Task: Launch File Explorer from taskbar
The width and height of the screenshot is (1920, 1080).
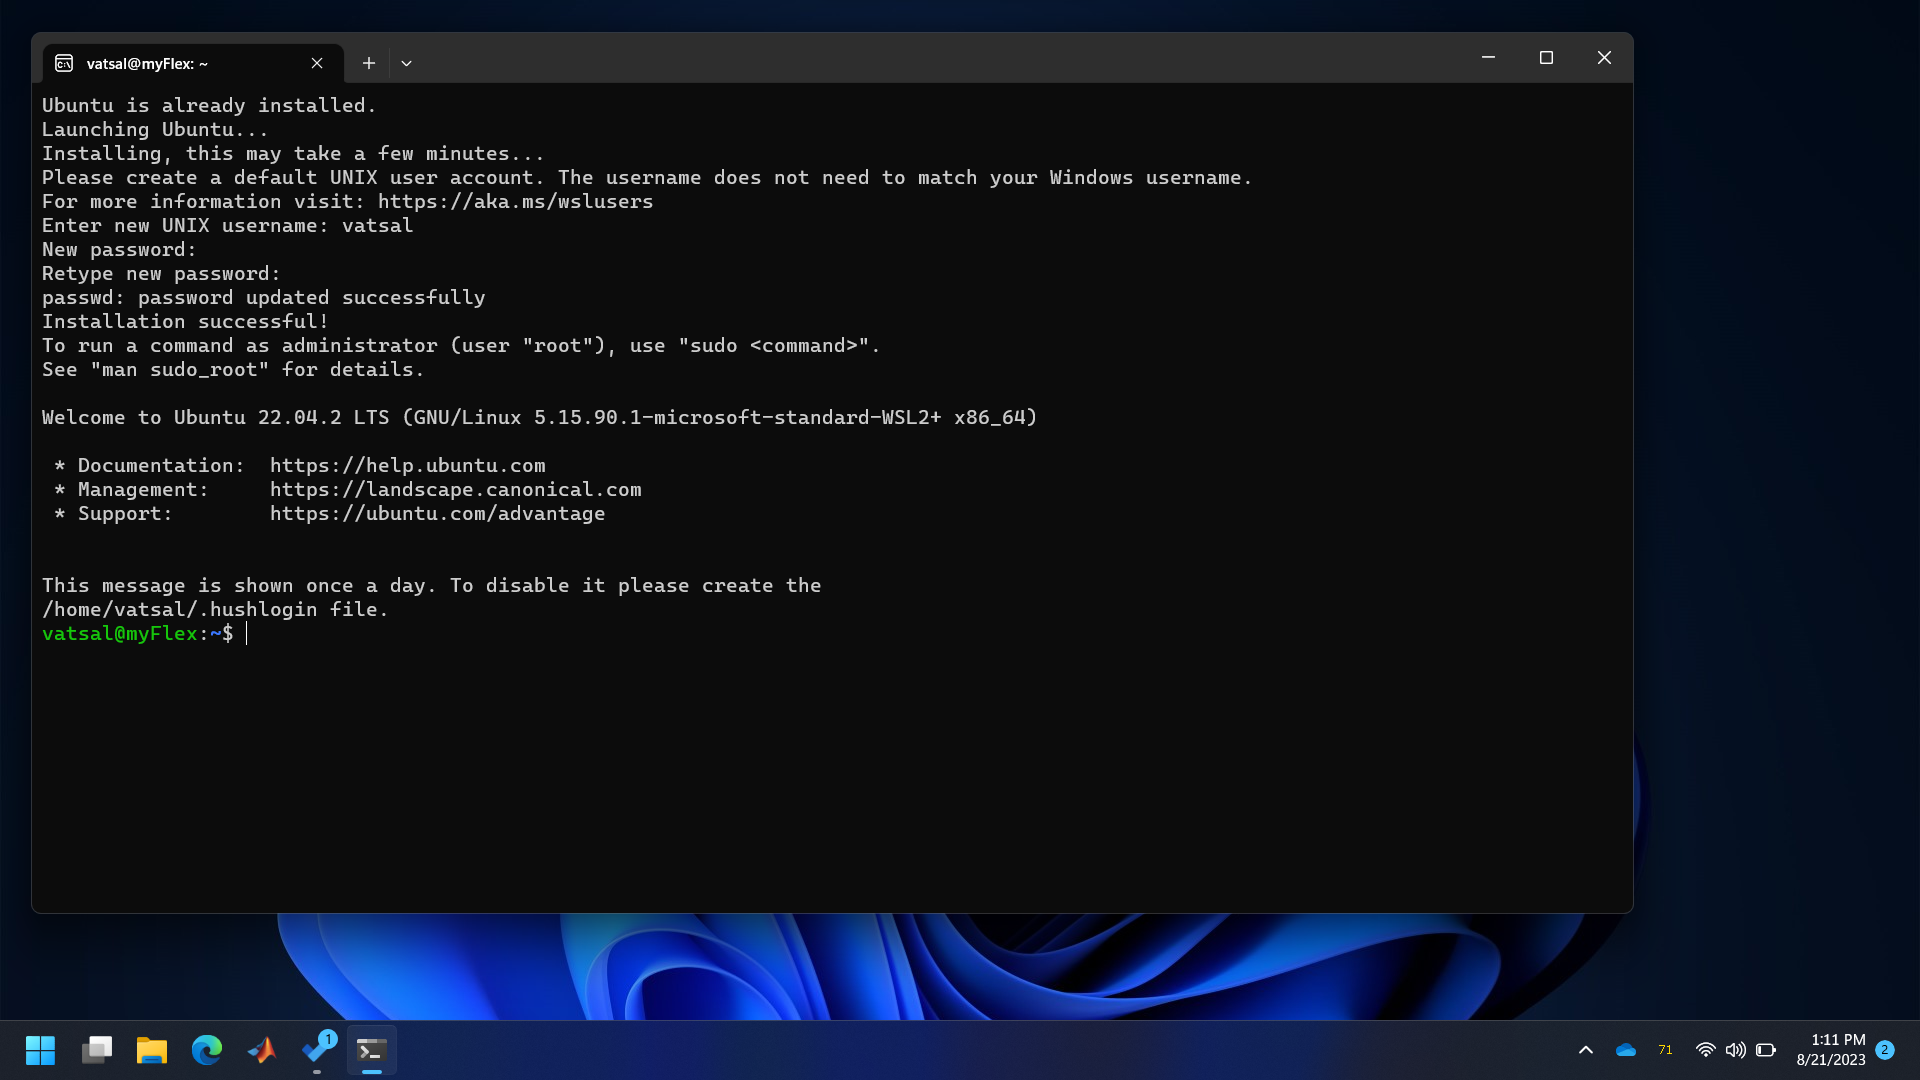Action: point(152,1050)
